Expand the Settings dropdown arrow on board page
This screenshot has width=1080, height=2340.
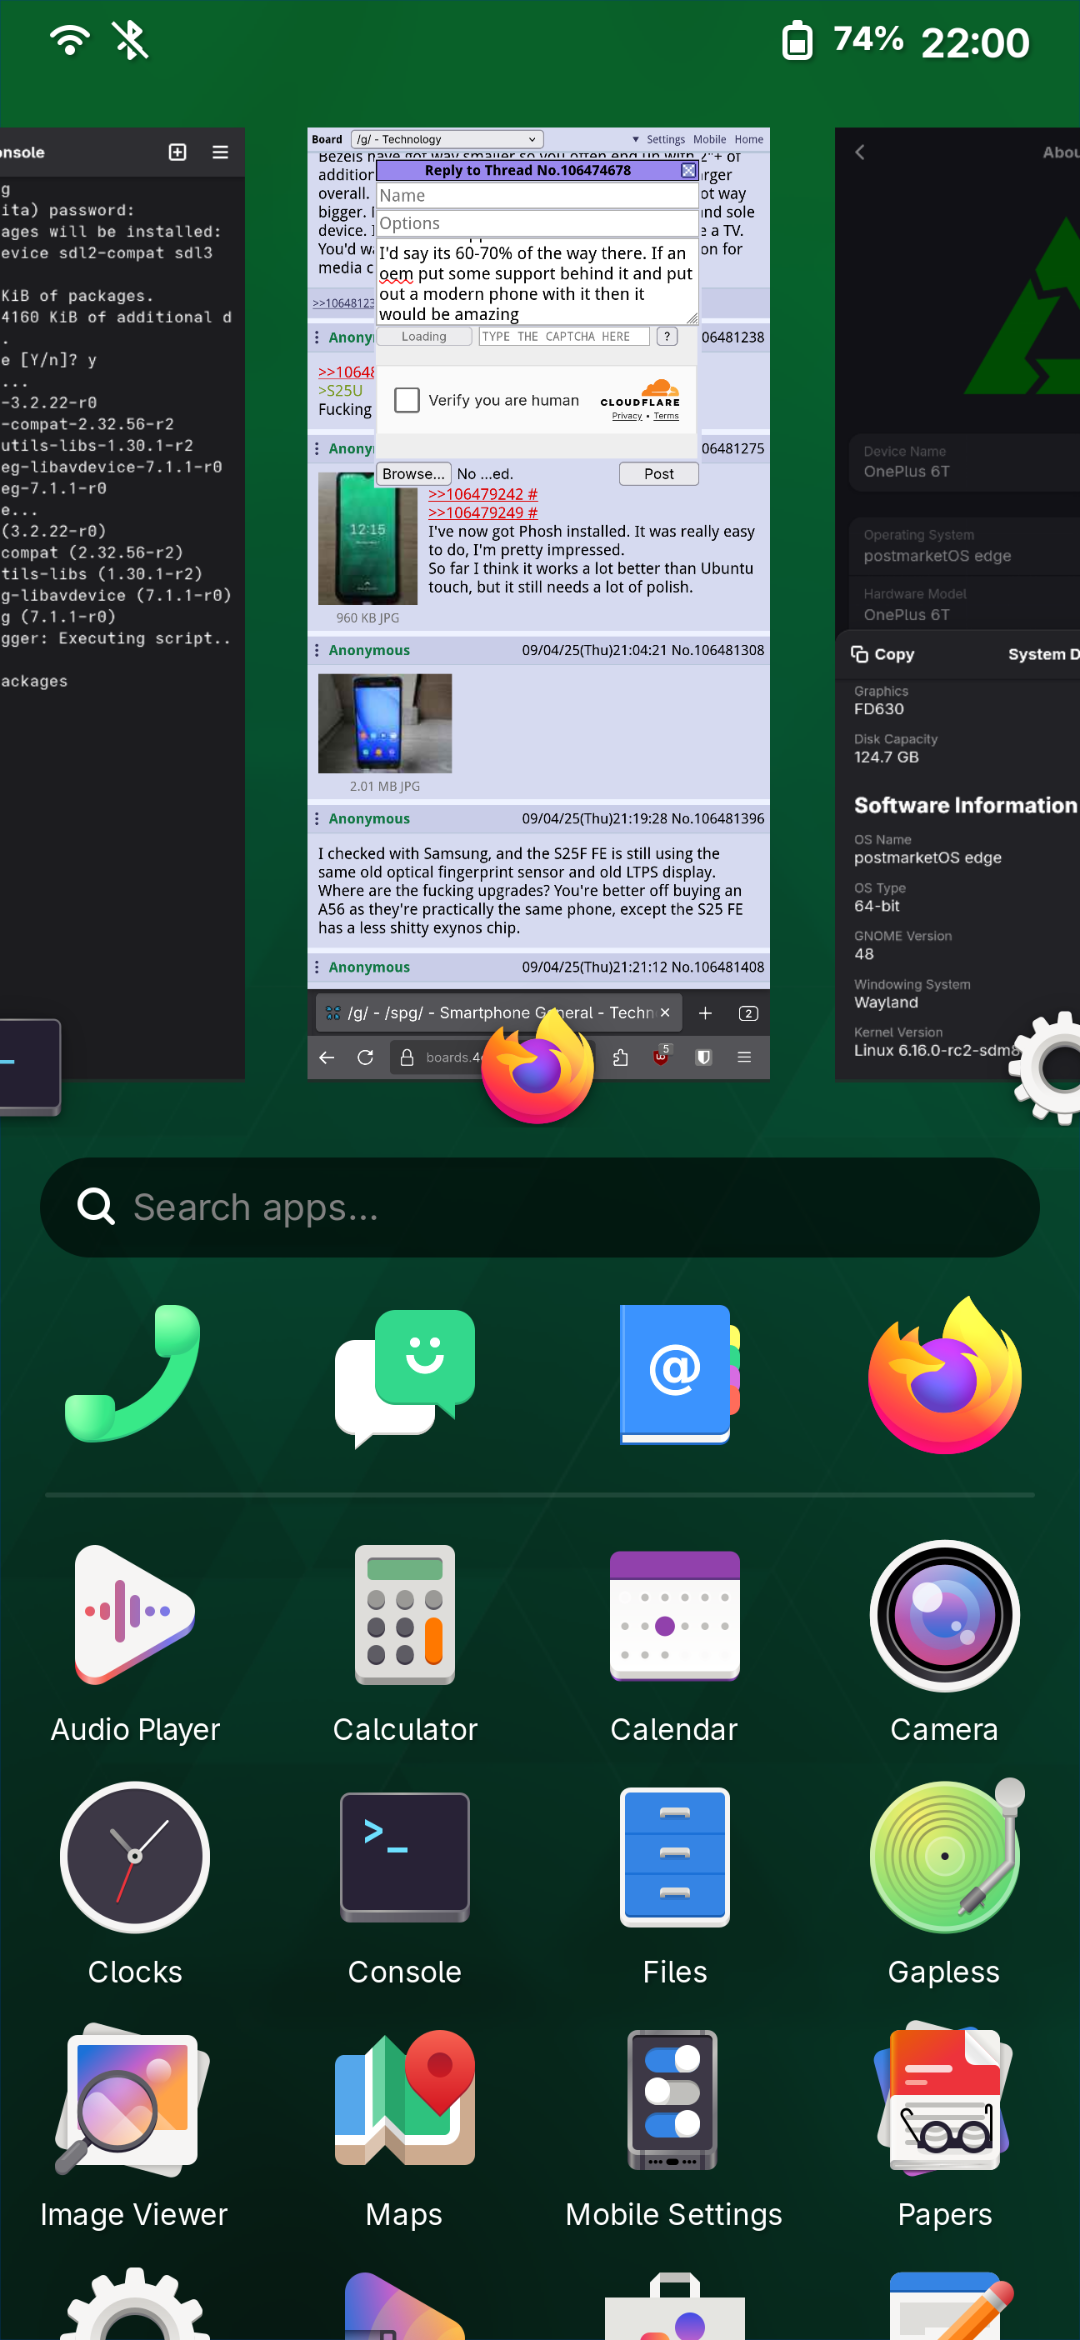click(x=636, y=139)
